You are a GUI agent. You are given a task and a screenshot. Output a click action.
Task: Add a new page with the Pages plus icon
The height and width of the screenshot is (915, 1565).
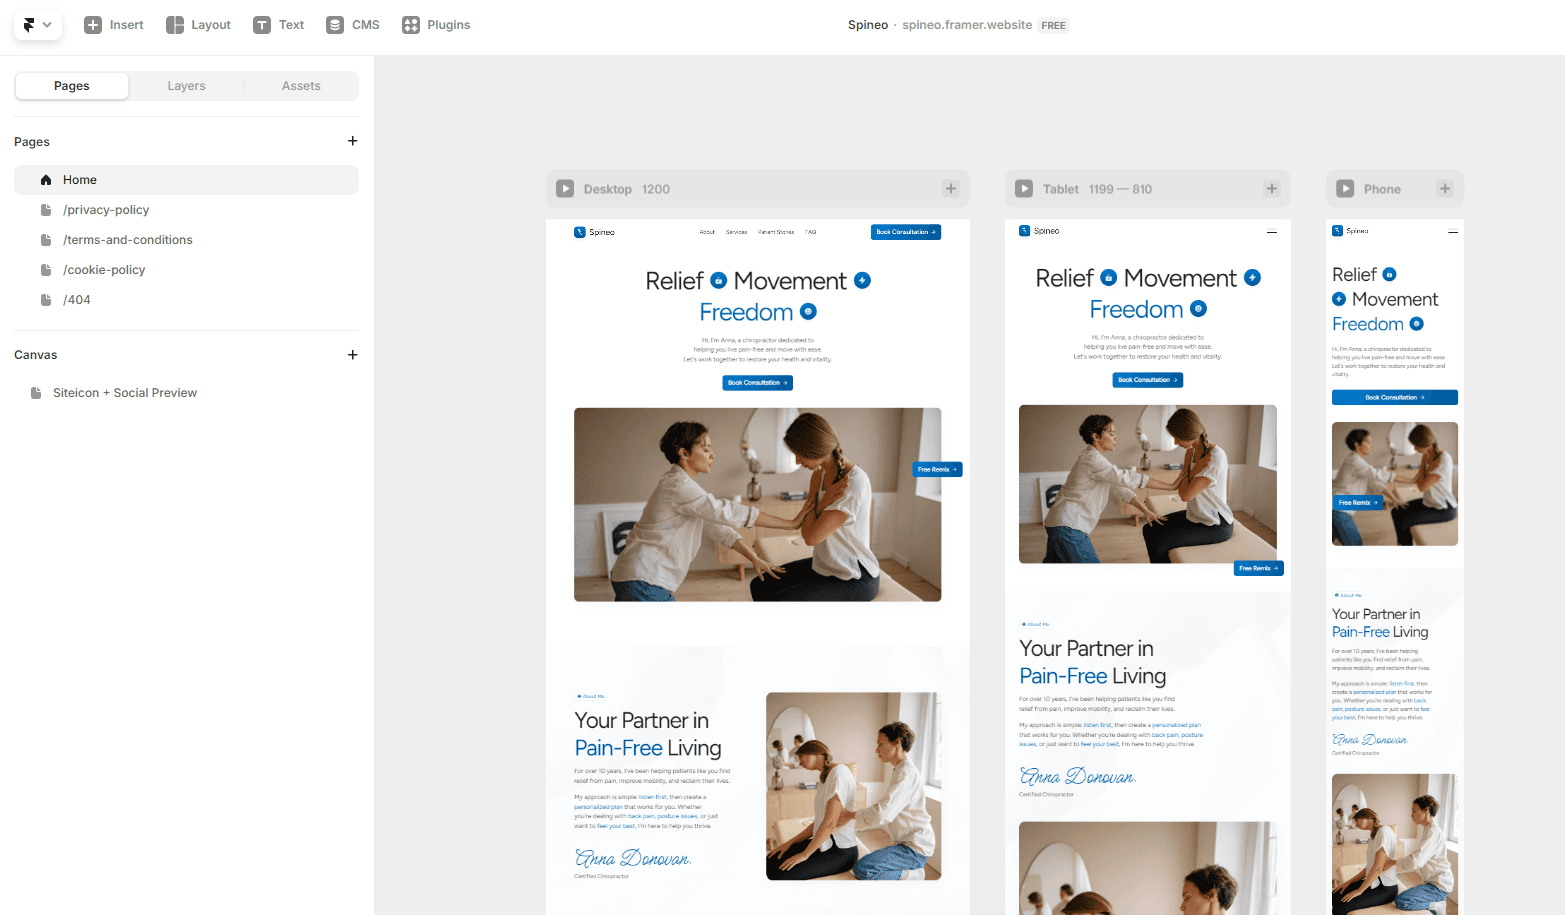[352, 141]
